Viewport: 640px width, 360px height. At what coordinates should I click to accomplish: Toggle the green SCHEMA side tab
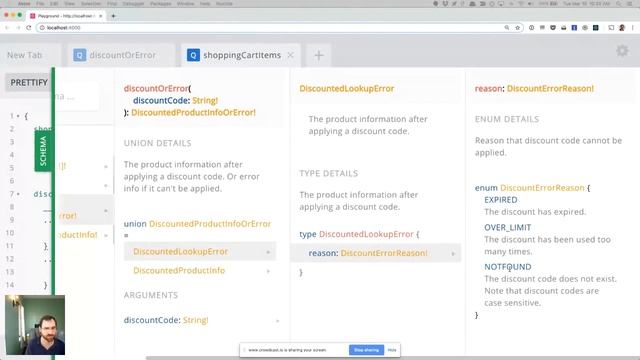43,151
